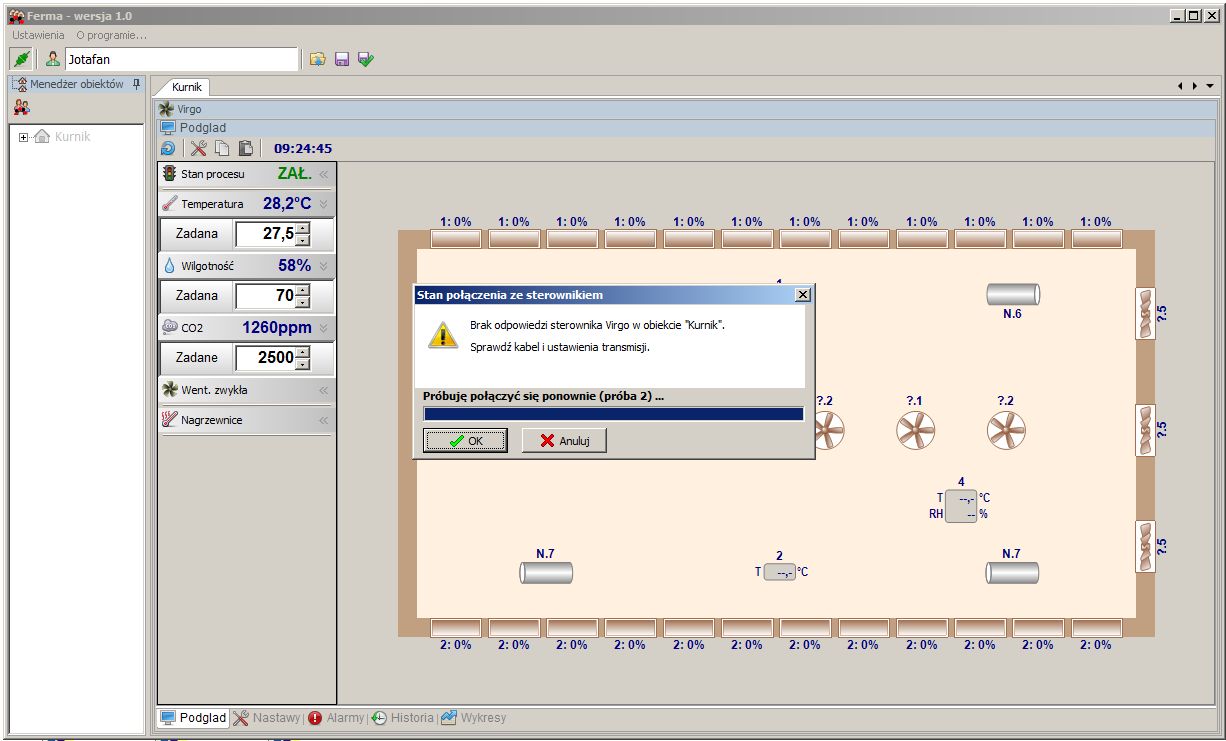The image size is (1226, 741).
Task: Expand the Kurnik tree node
Action: (x=23, y=137)
